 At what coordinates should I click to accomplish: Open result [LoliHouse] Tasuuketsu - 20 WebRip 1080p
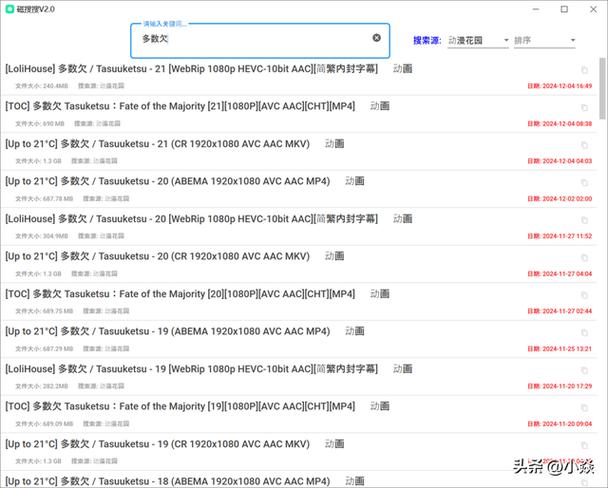point(192,219)
